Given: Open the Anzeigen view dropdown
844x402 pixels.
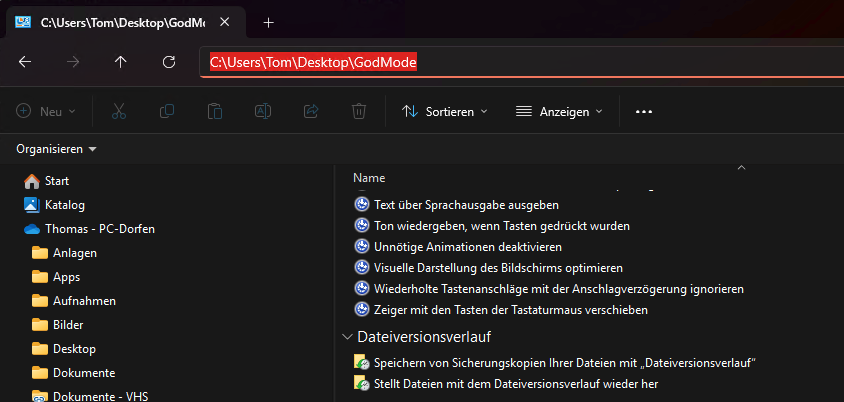Looking at the screenshot, I should [x=559, y=112].
